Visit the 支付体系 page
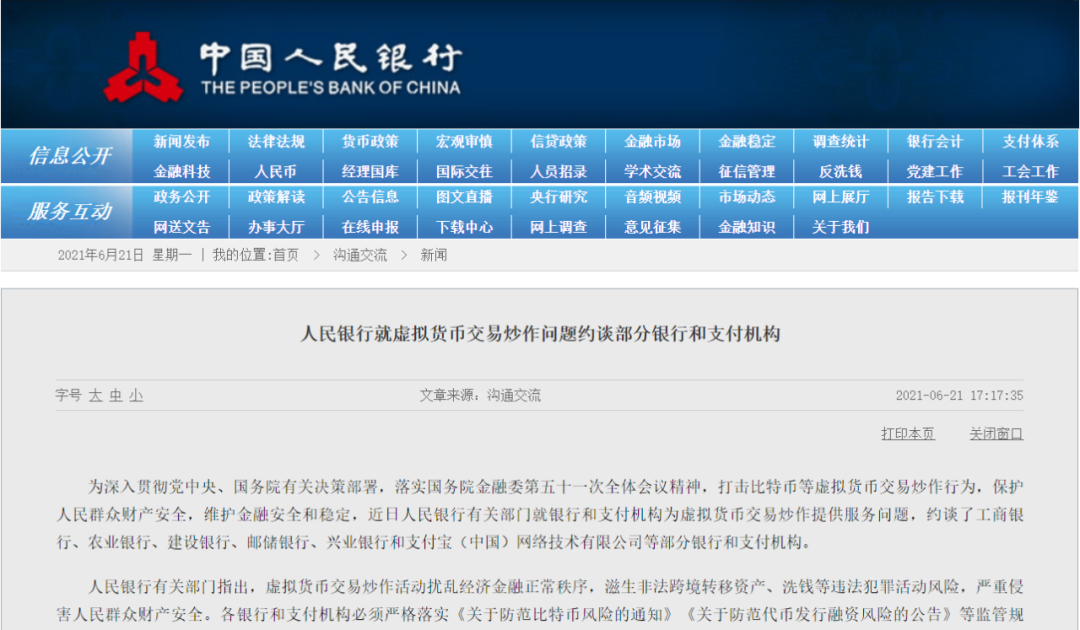Image resolution: width=1080 pixels, height=630 pixels. 1029,141
